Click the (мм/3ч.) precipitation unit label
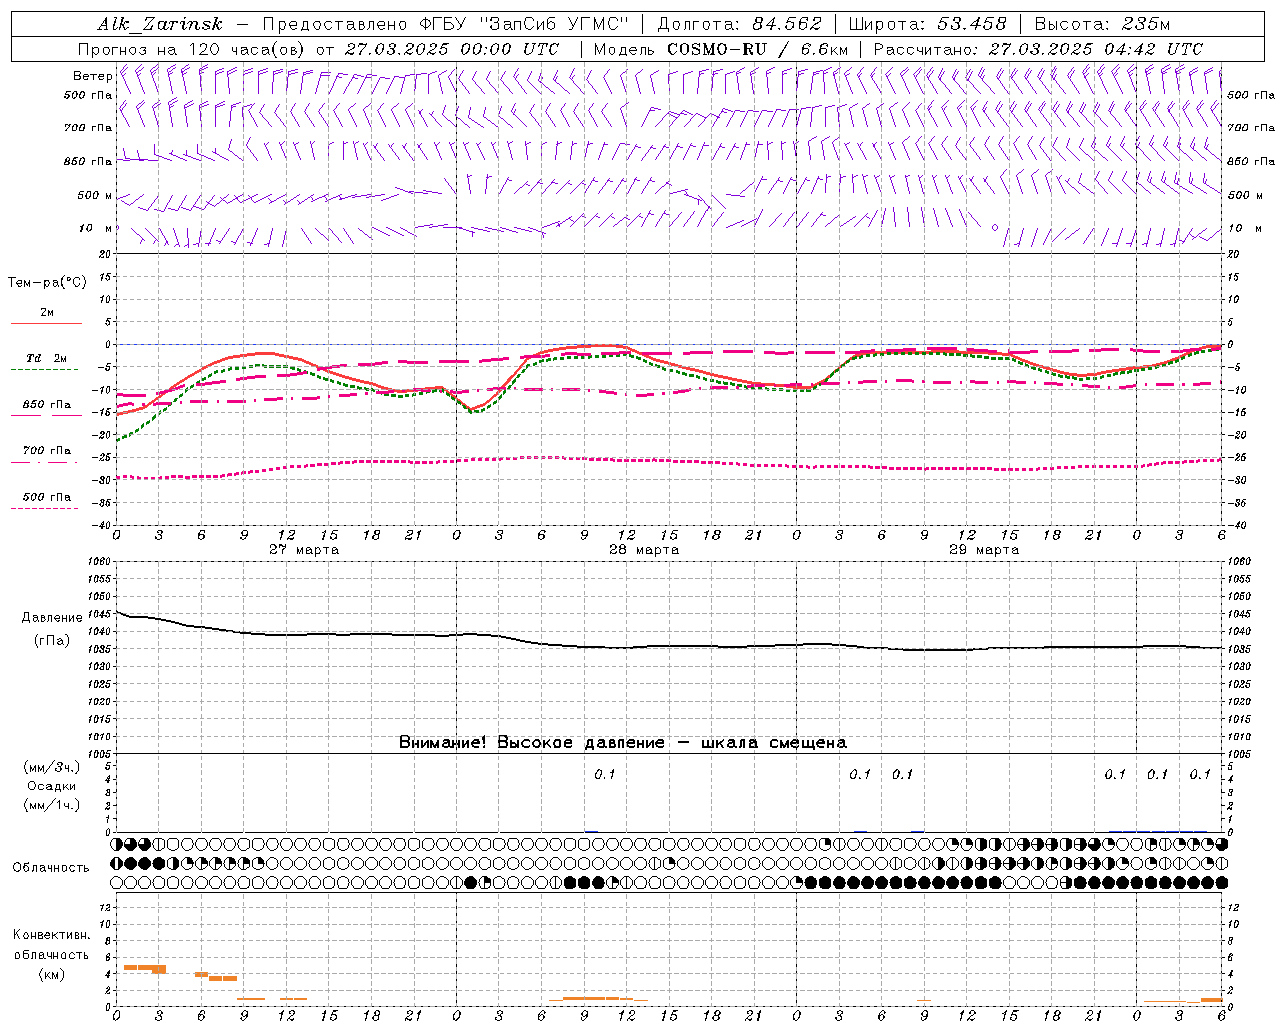 52,768
